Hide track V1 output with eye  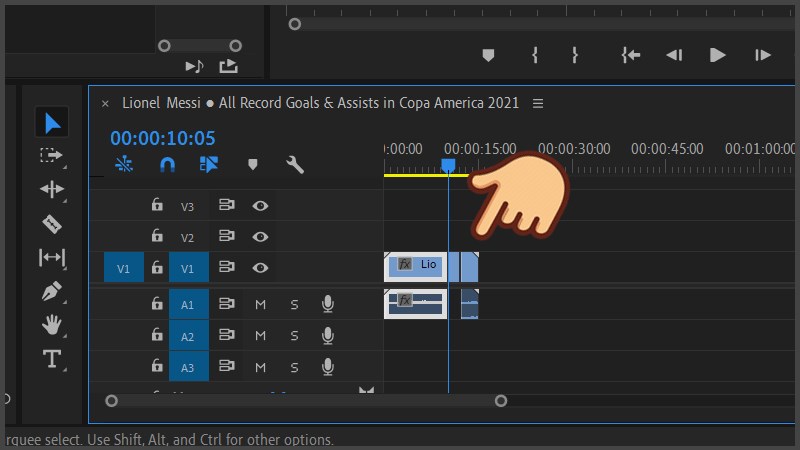click(260, 268)
